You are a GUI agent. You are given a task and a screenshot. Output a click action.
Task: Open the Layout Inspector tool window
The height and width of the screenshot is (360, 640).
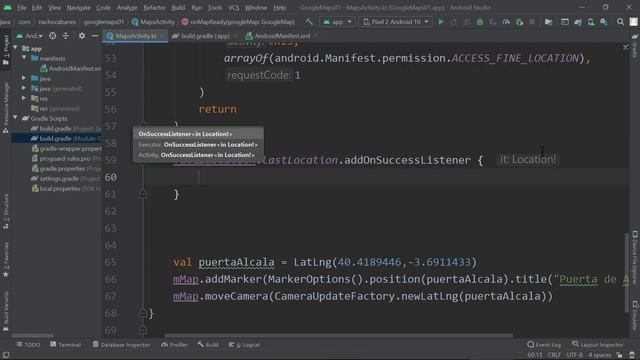[x=598, y=345]
